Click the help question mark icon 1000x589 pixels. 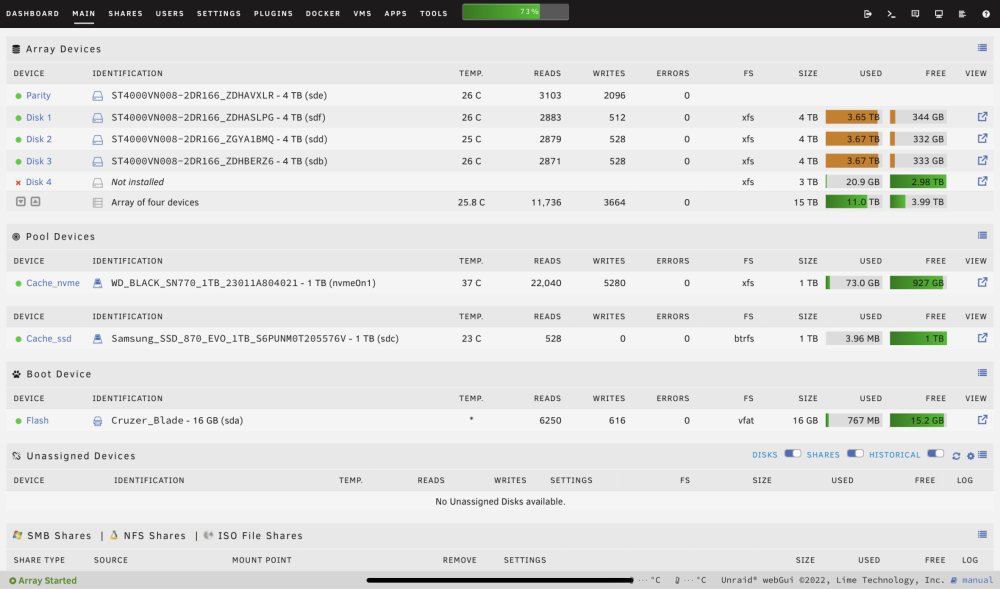click(x=986, y=13)
